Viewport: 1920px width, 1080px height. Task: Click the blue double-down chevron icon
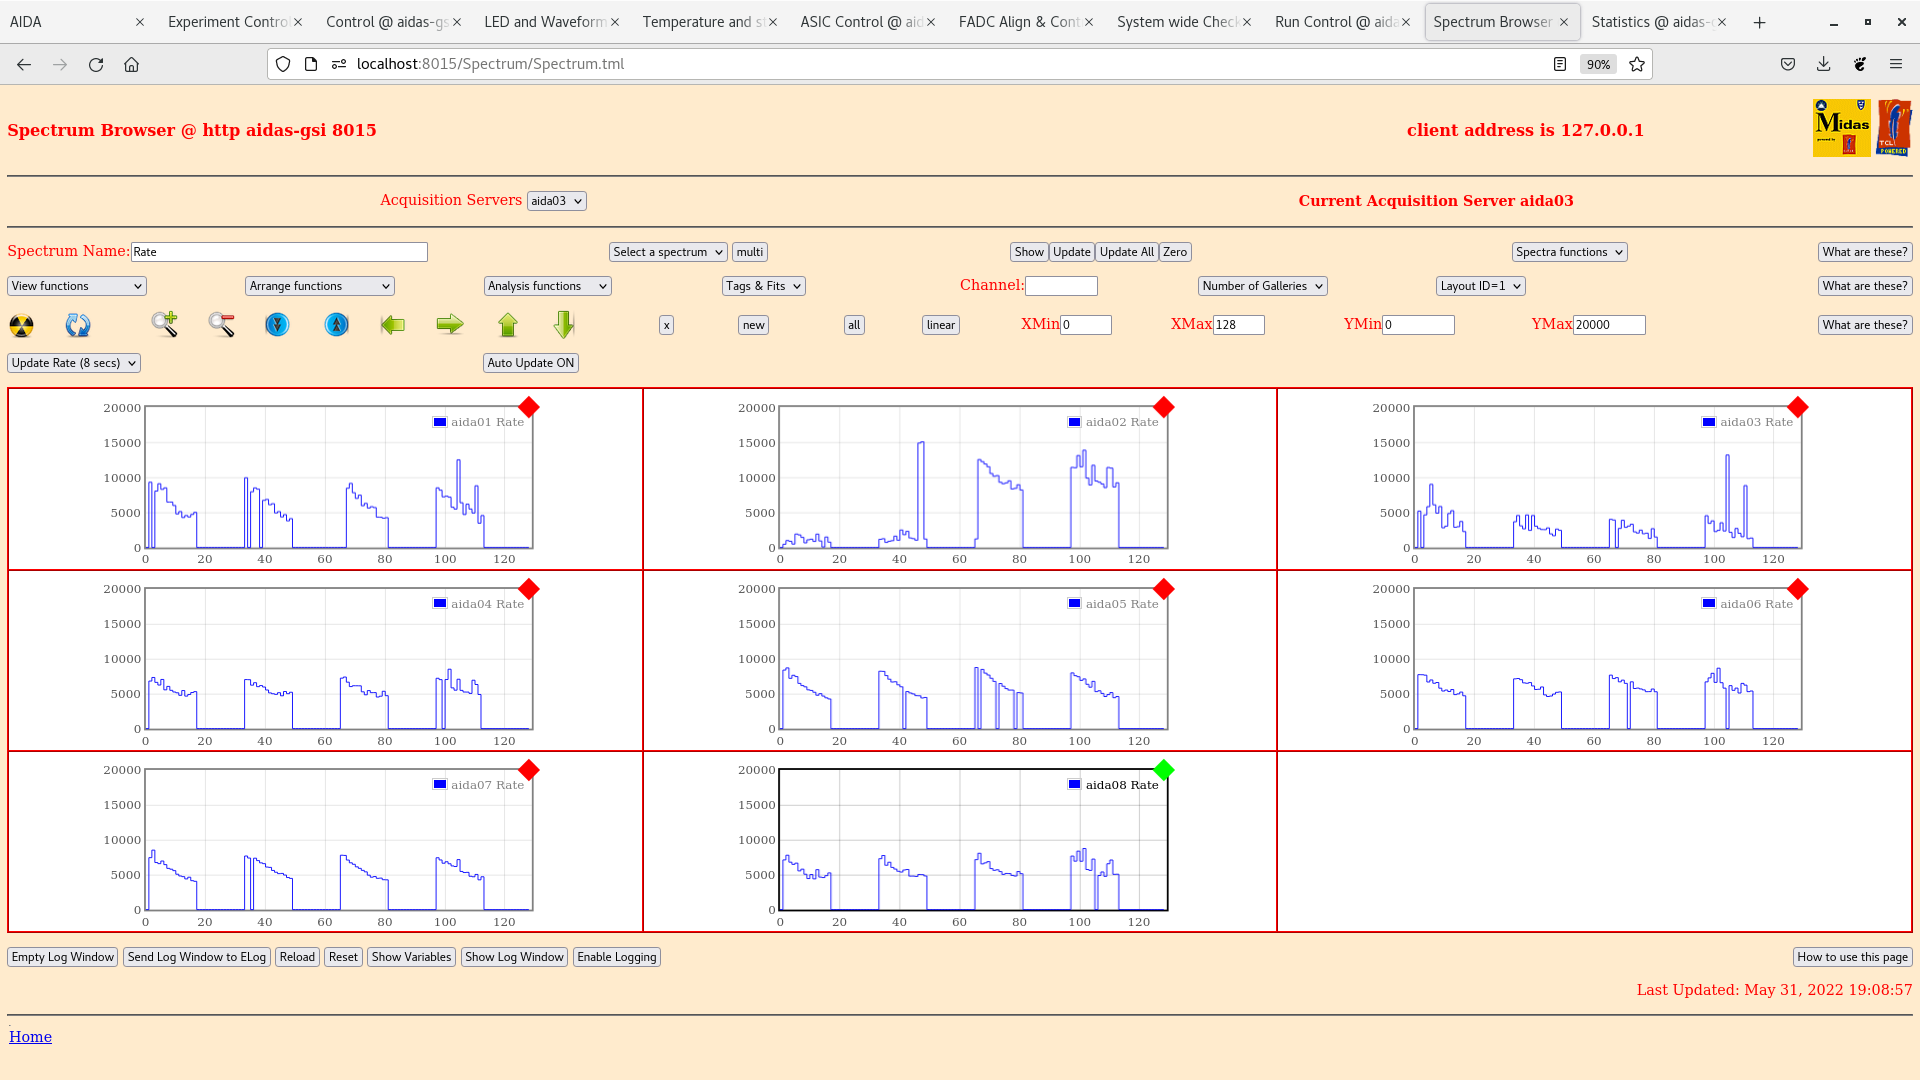coord(277,324)
